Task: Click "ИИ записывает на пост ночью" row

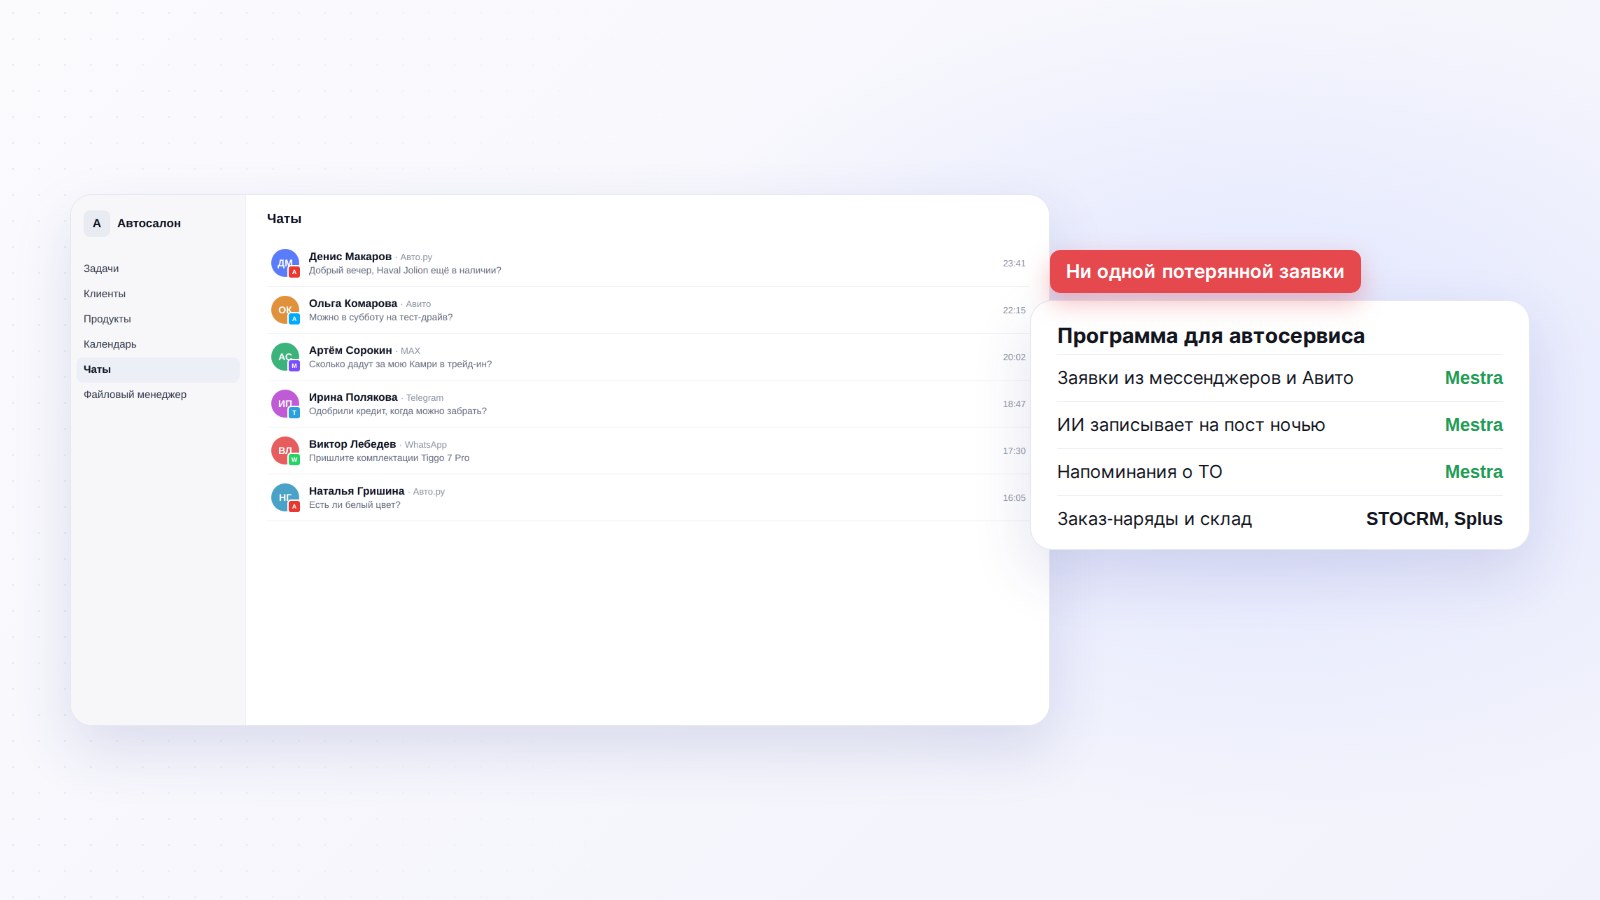Action: tap(1280, 425)
